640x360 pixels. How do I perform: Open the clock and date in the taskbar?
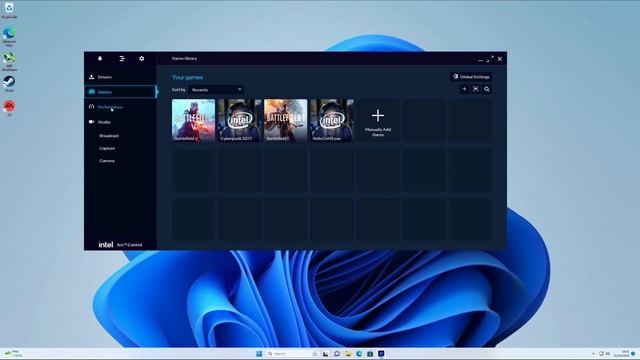pos(623,353)
